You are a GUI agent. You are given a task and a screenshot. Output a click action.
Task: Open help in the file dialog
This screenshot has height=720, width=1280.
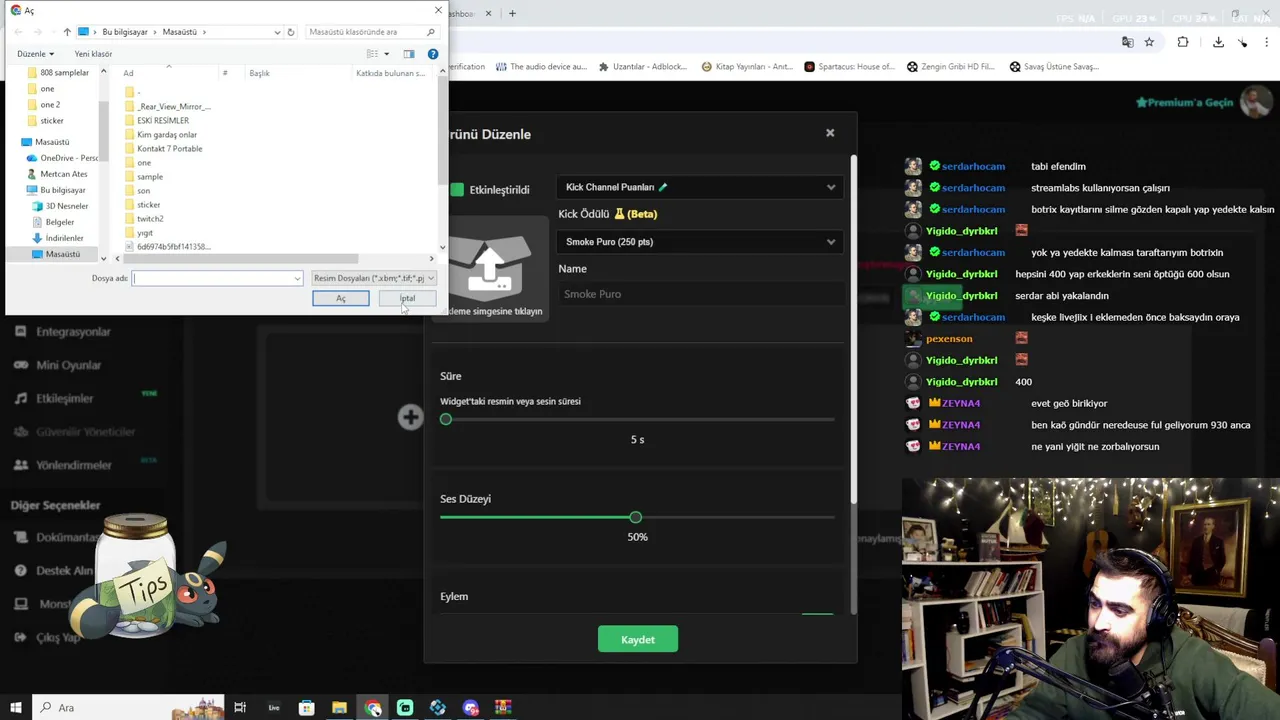click(433, 54)
